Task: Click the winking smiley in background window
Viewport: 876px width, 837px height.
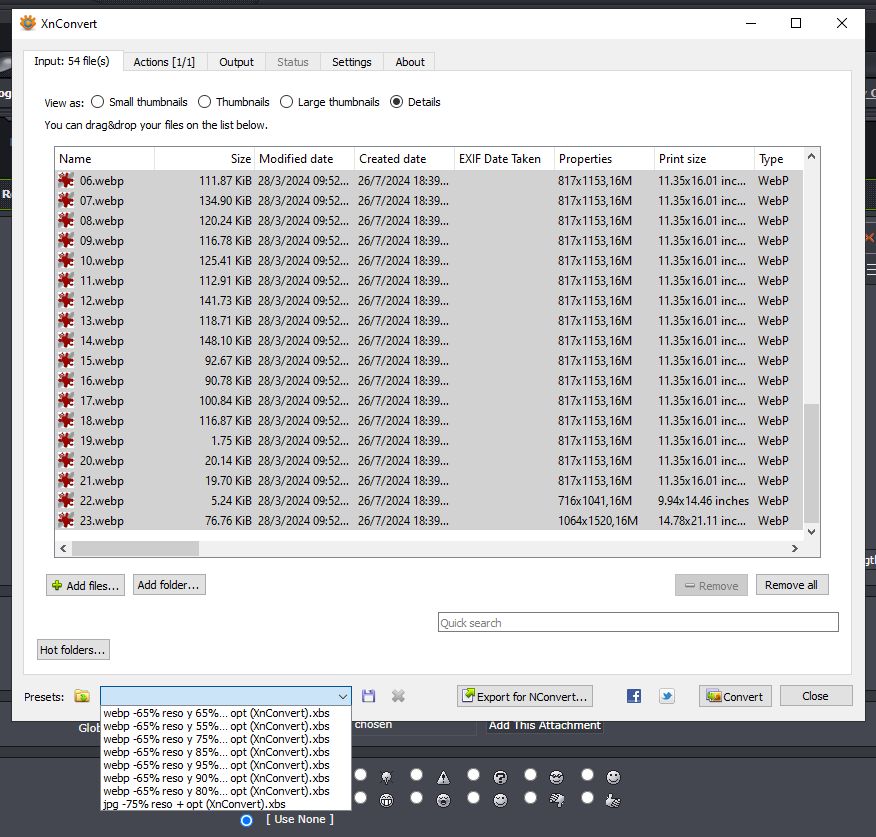Action: [500, 800]
